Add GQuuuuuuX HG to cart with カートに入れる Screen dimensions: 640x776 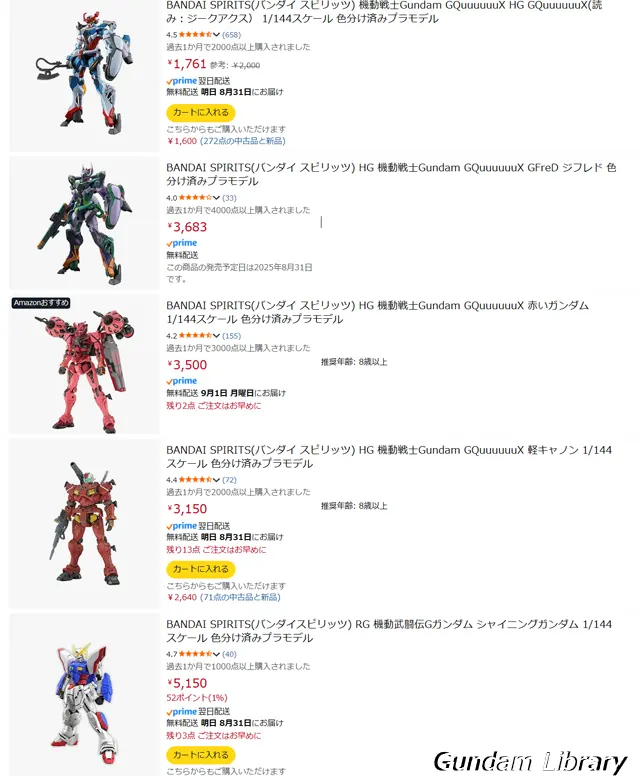200,113
